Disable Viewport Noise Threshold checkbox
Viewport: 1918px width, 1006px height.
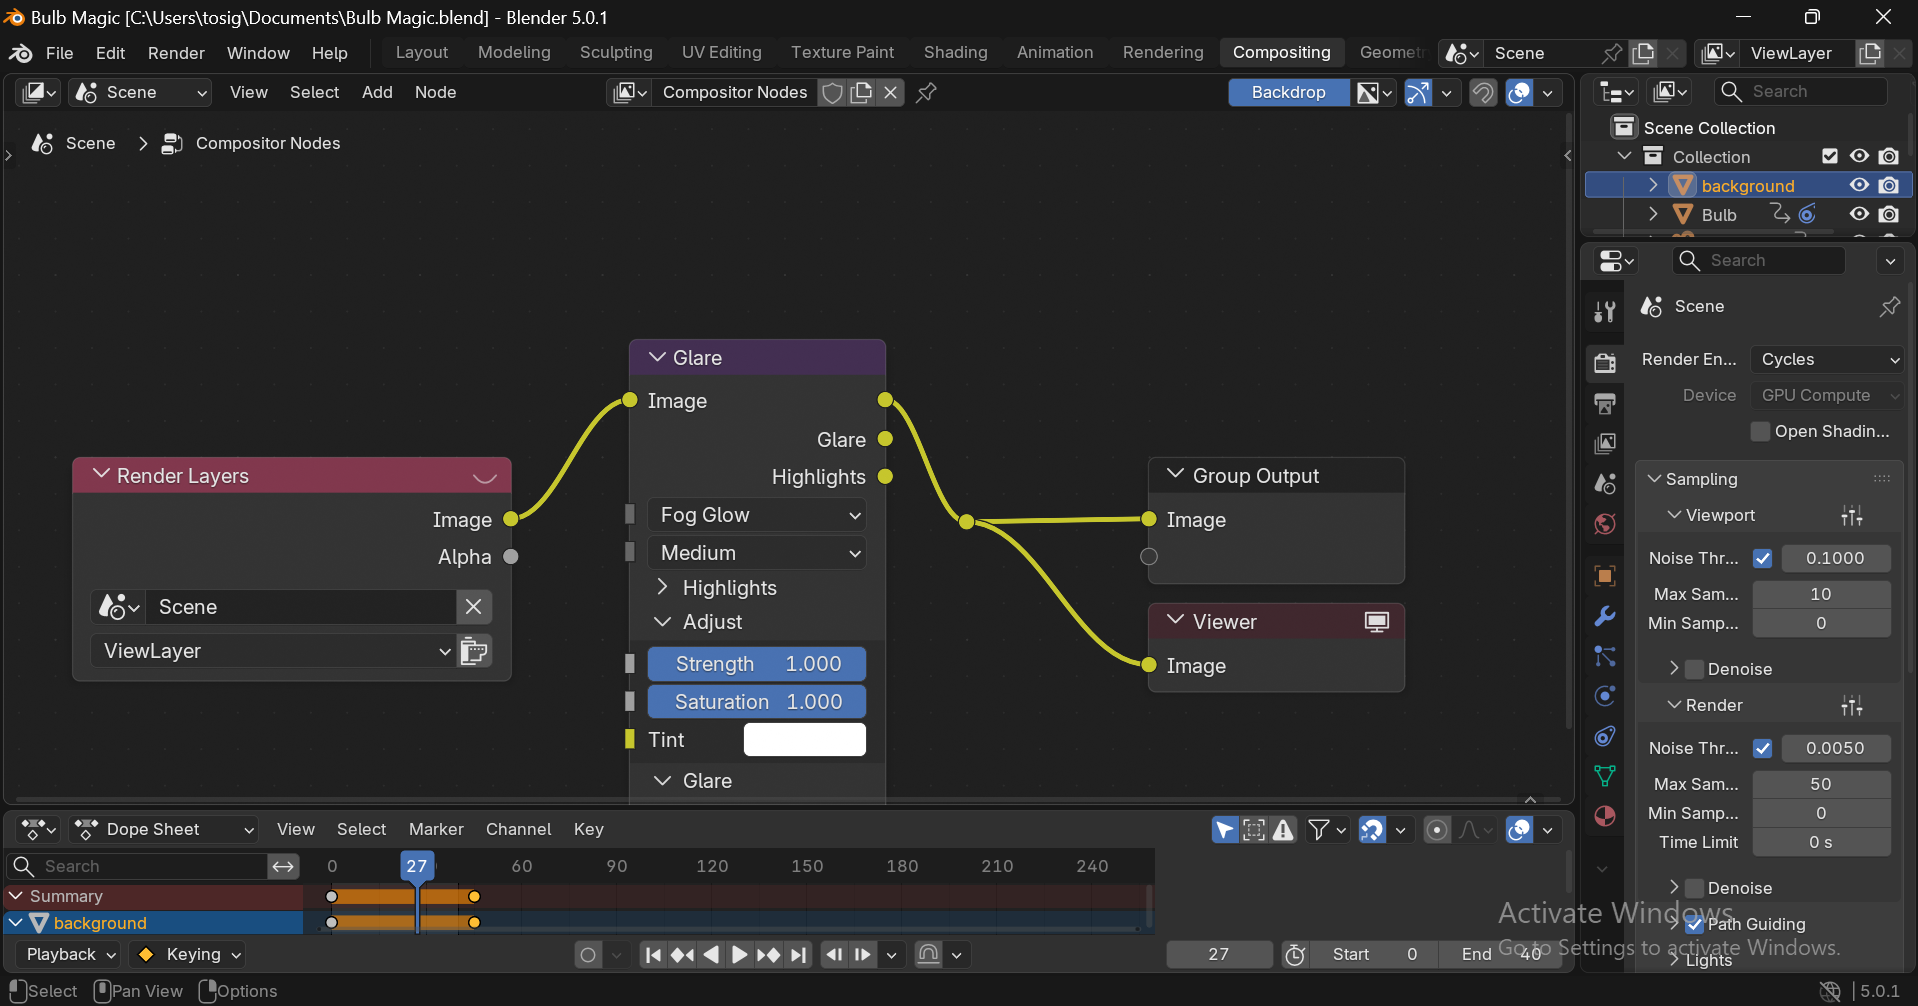point(1763,558)
